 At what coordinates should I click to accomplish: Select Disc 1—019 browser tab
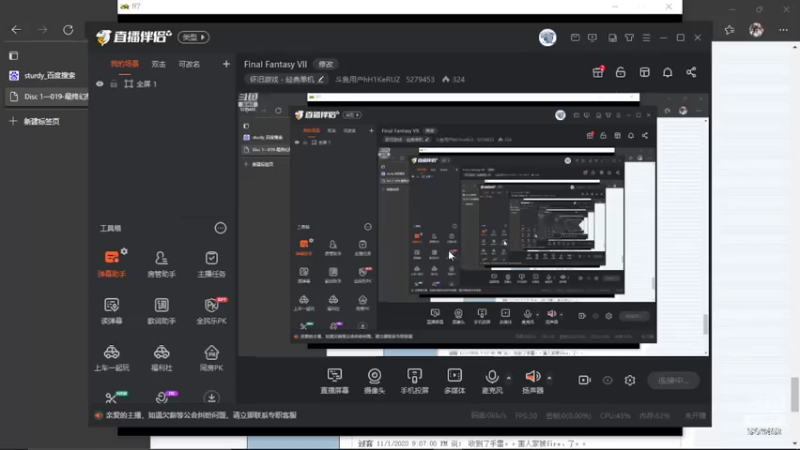pyautogui.click(x=46, y=96)
